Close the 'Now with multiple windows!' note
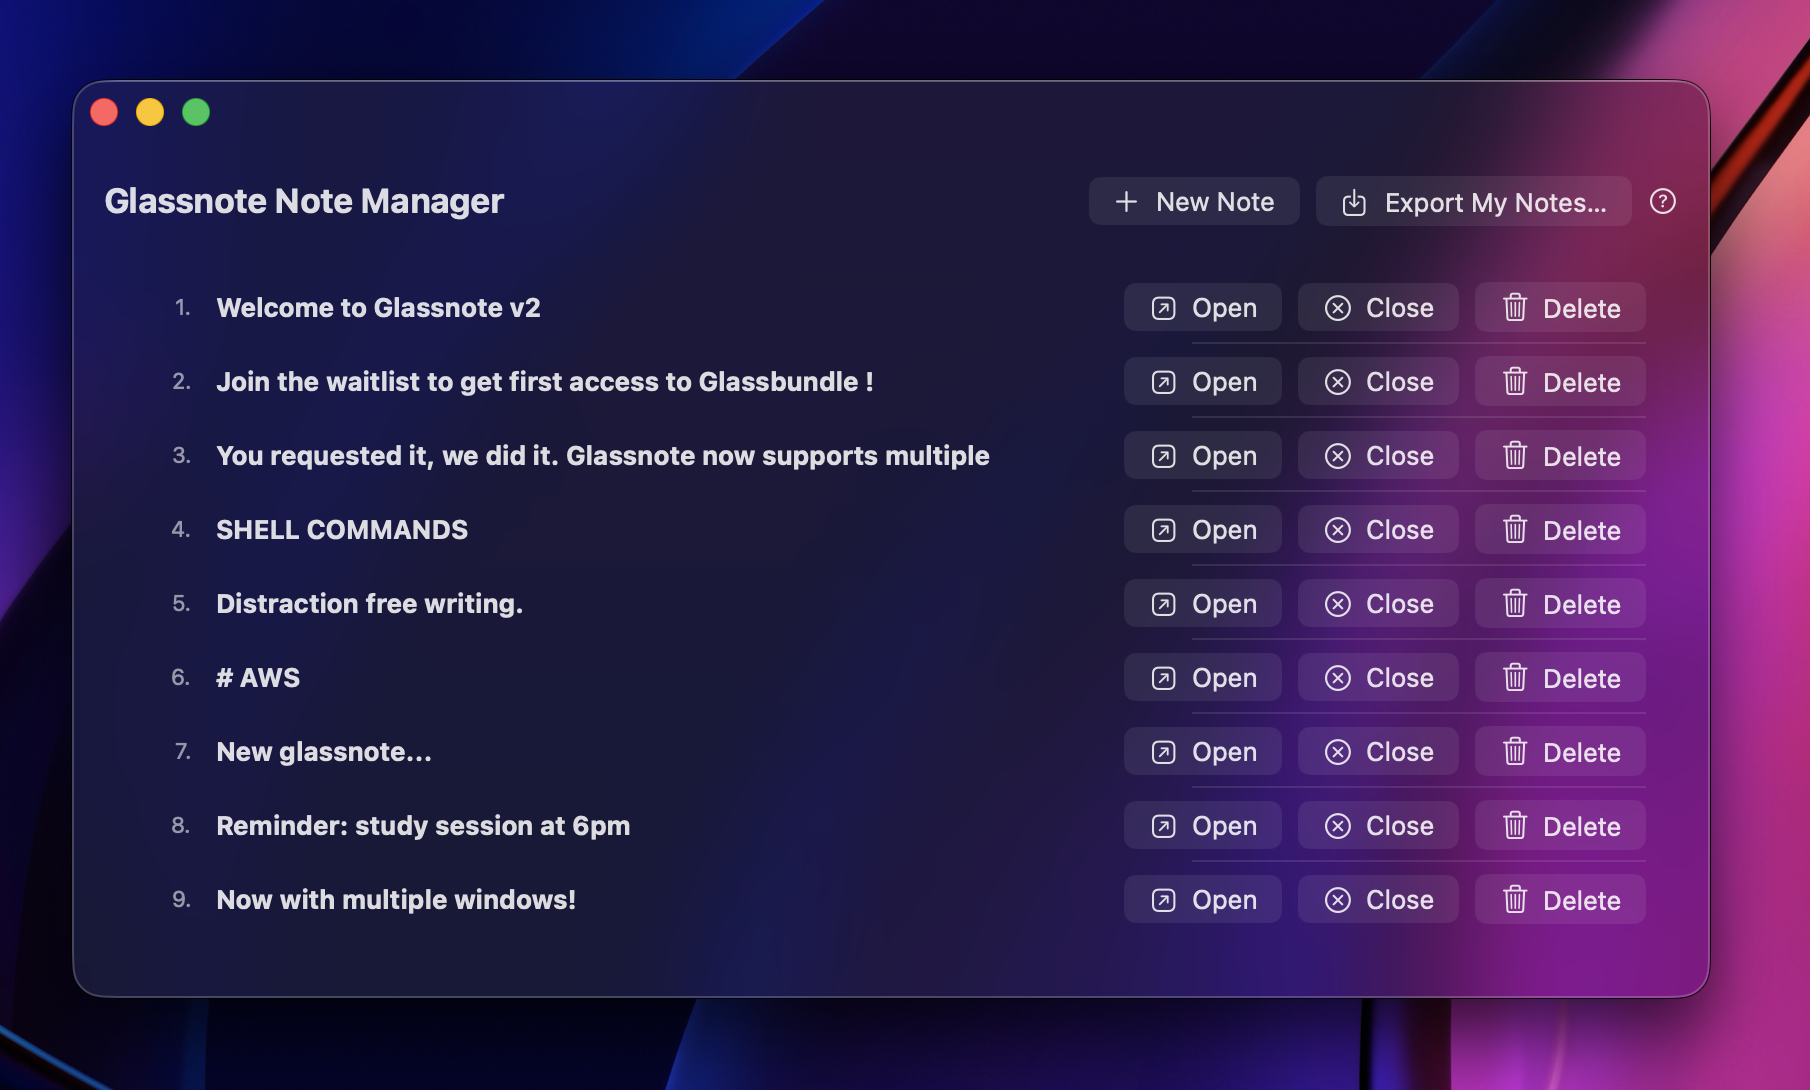The width and height of the screenshot is (1810, 1090). click(x=1378, y=900)
